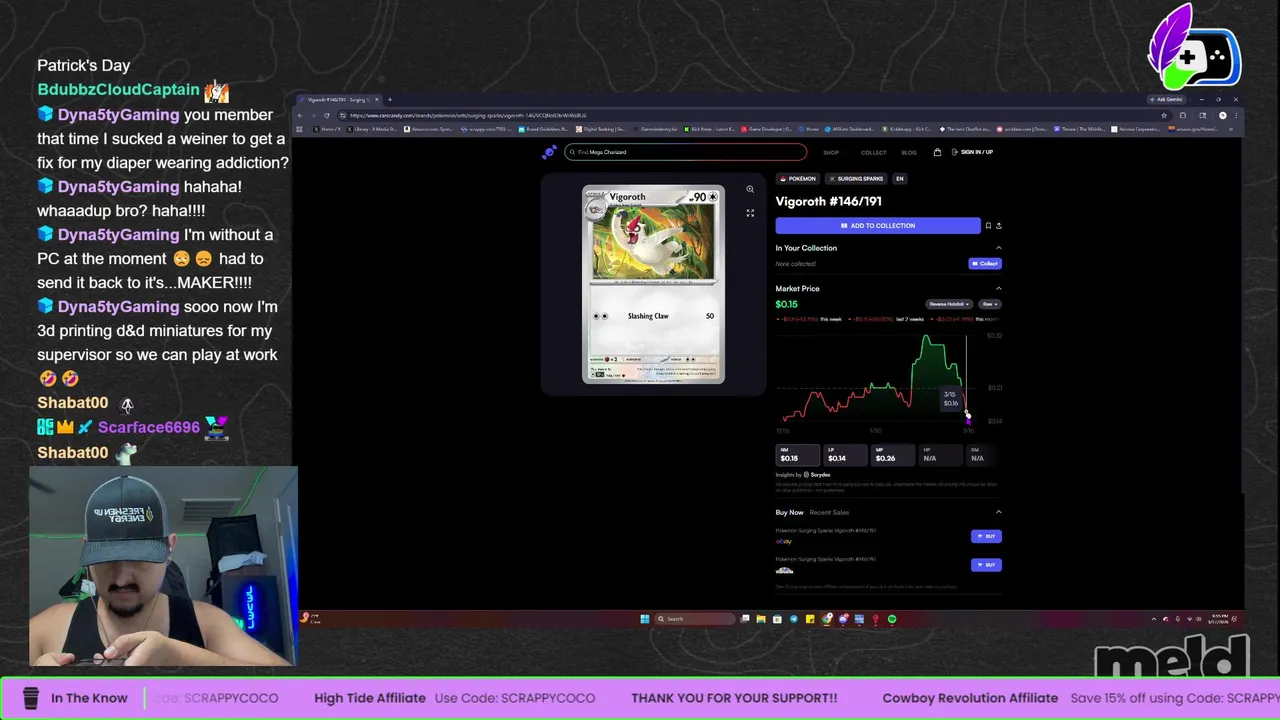Focus the Find Mega Charizard search box
Image resolution: width=1280 pixels, height=720 pixels.
pyautogui.click(x=685, y=152)
